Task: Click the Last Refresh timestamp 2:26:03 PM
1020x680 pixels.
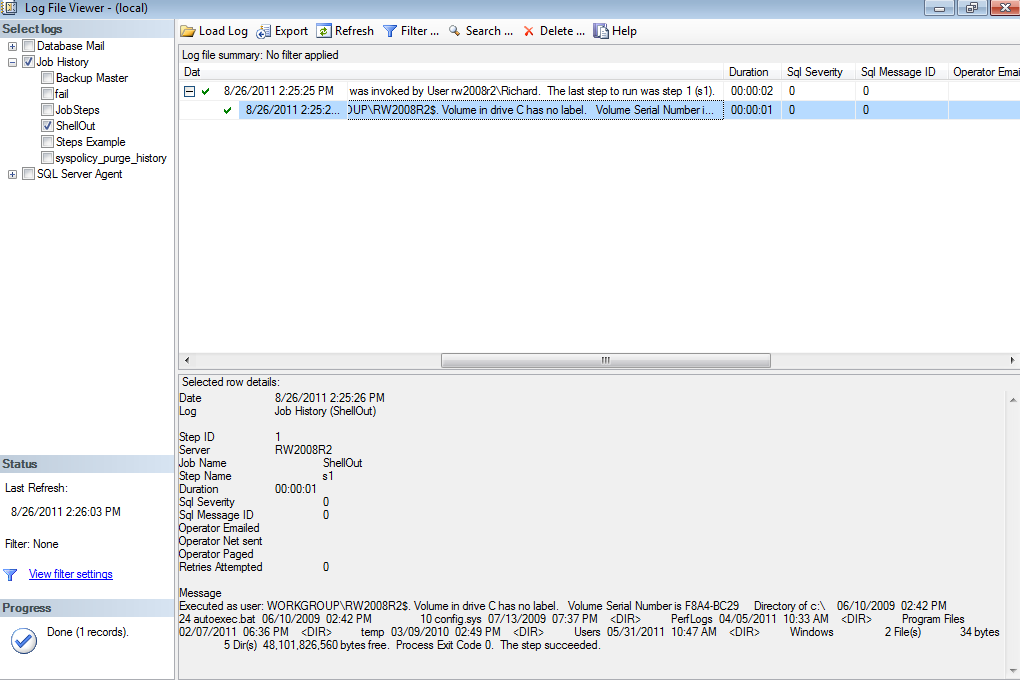Action: click(x=66, y=512)
